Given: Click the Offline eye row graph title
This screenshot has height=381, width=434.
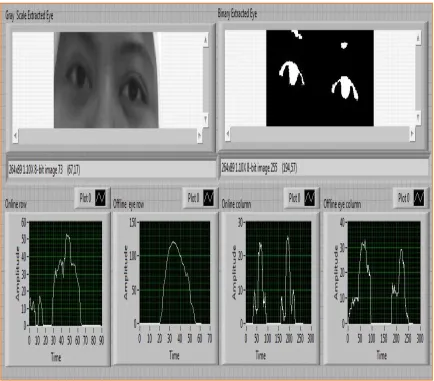Looking at the screenshot, I should (129, 204).
